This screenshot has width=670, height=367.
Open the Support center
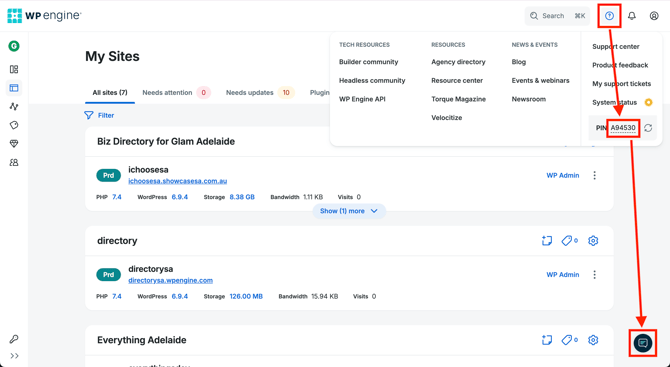(x=616, y=47)
